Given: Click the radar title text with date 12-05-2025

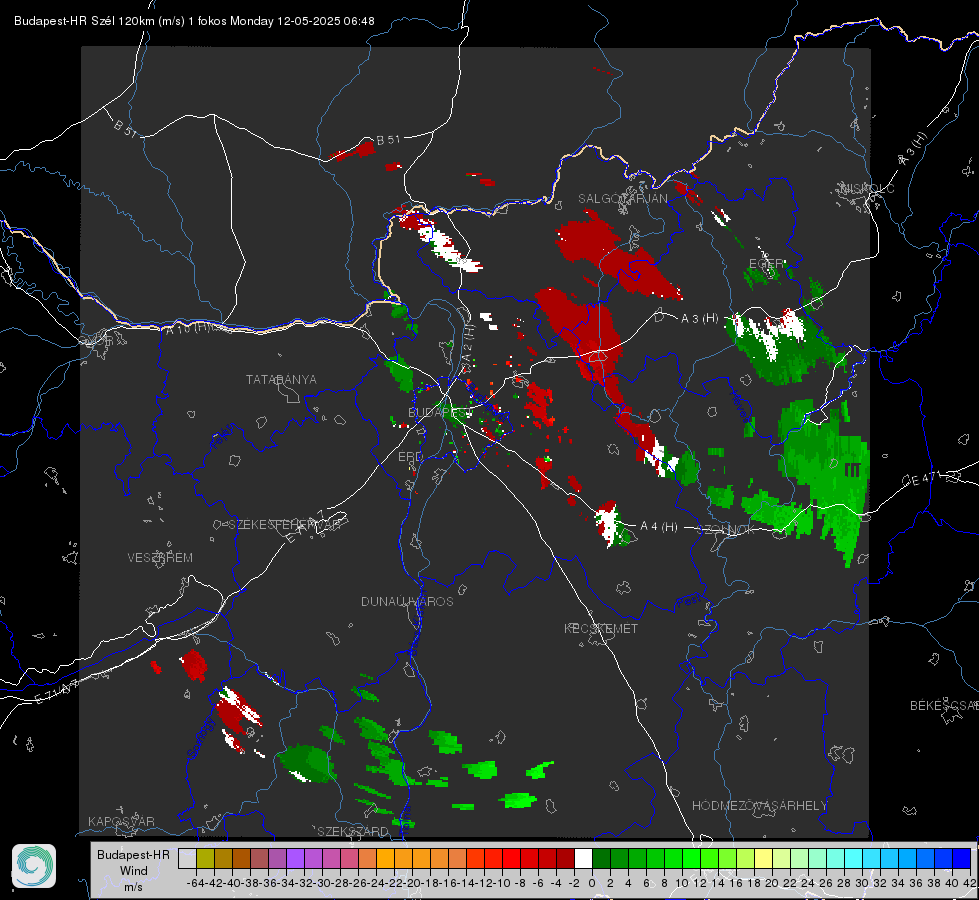Looking at the screenshot, I should [194, 21].
